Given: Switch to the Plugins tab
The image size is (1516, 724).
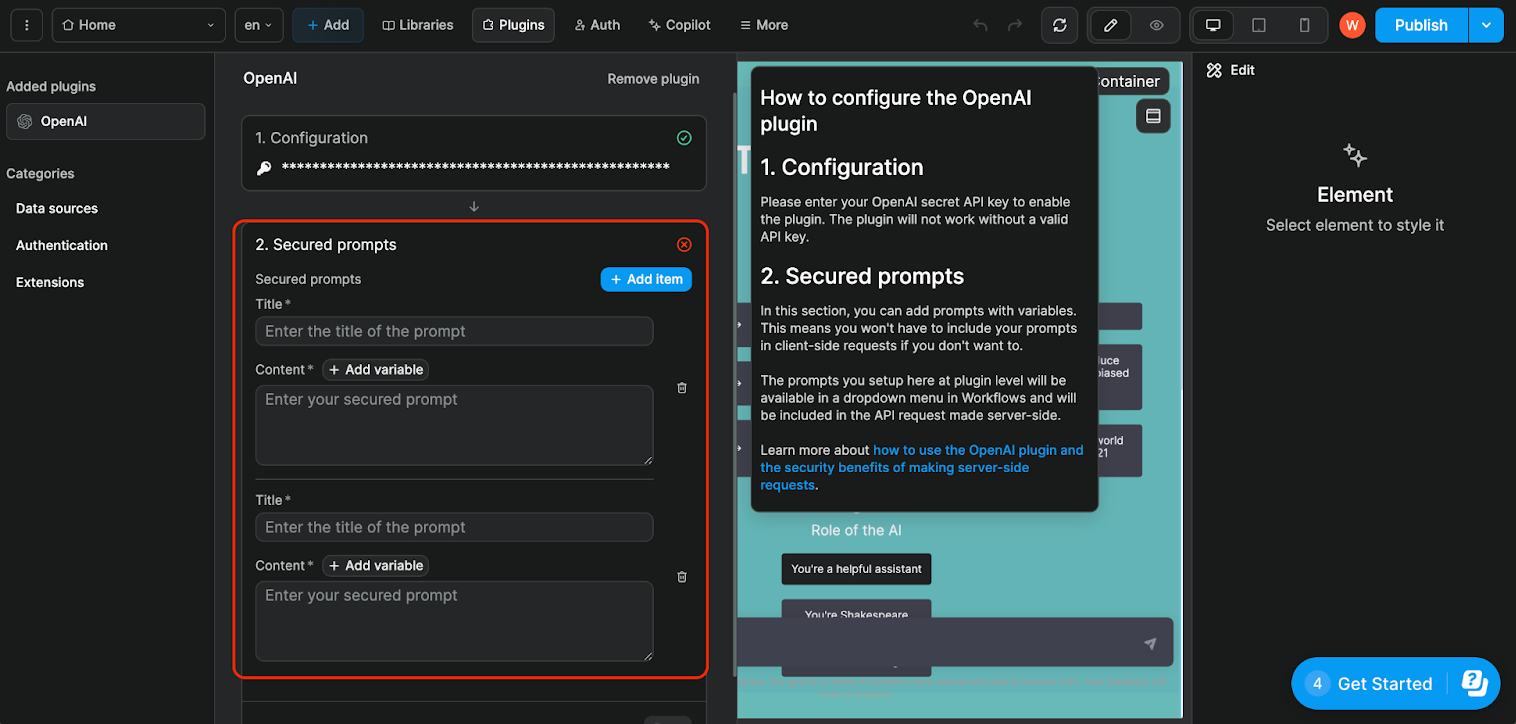Looking at the screenshot, I should (513, 24).
